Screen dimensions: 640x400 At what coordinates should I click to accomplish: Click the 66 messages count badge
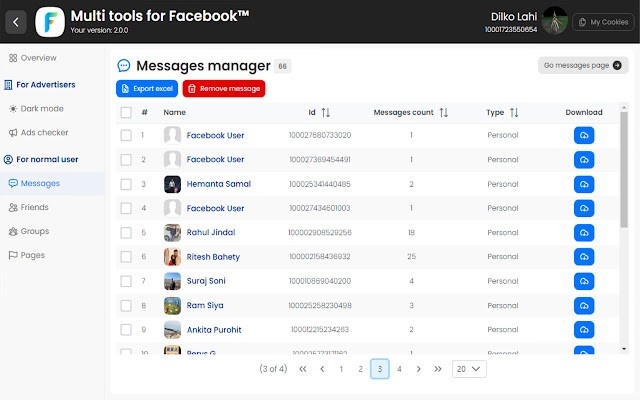(282, 66)
